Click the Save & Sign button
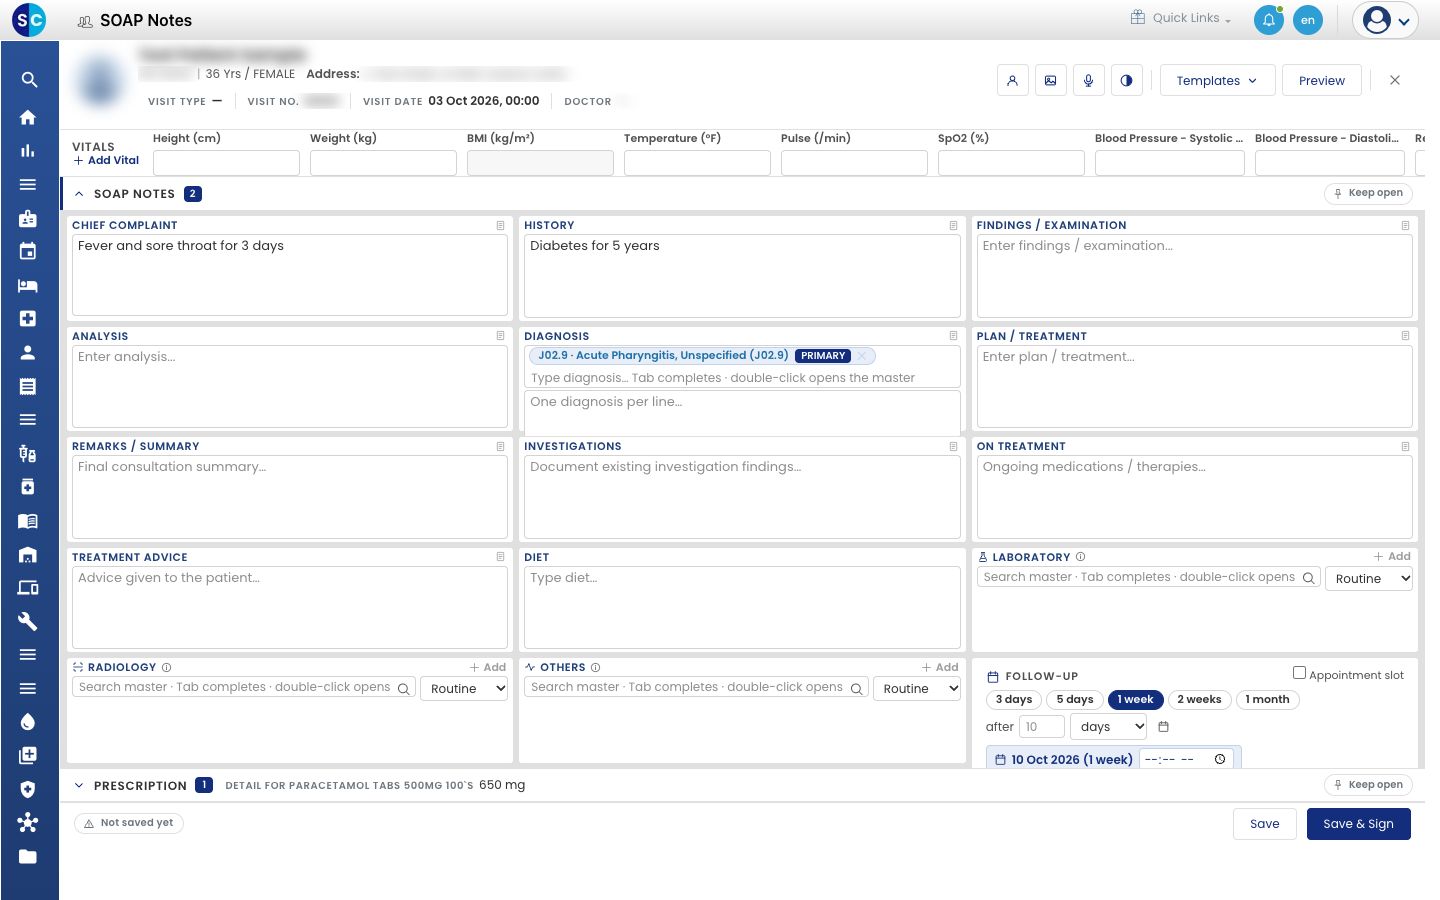 1358,824
